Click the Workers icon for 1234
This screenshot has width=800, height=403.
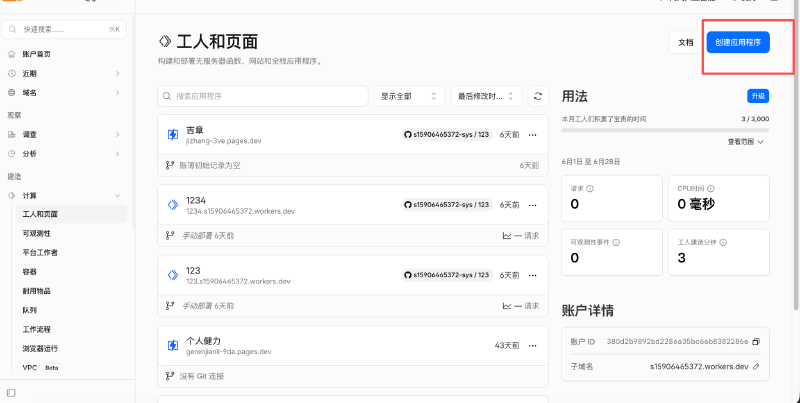(x=173, y=205)
